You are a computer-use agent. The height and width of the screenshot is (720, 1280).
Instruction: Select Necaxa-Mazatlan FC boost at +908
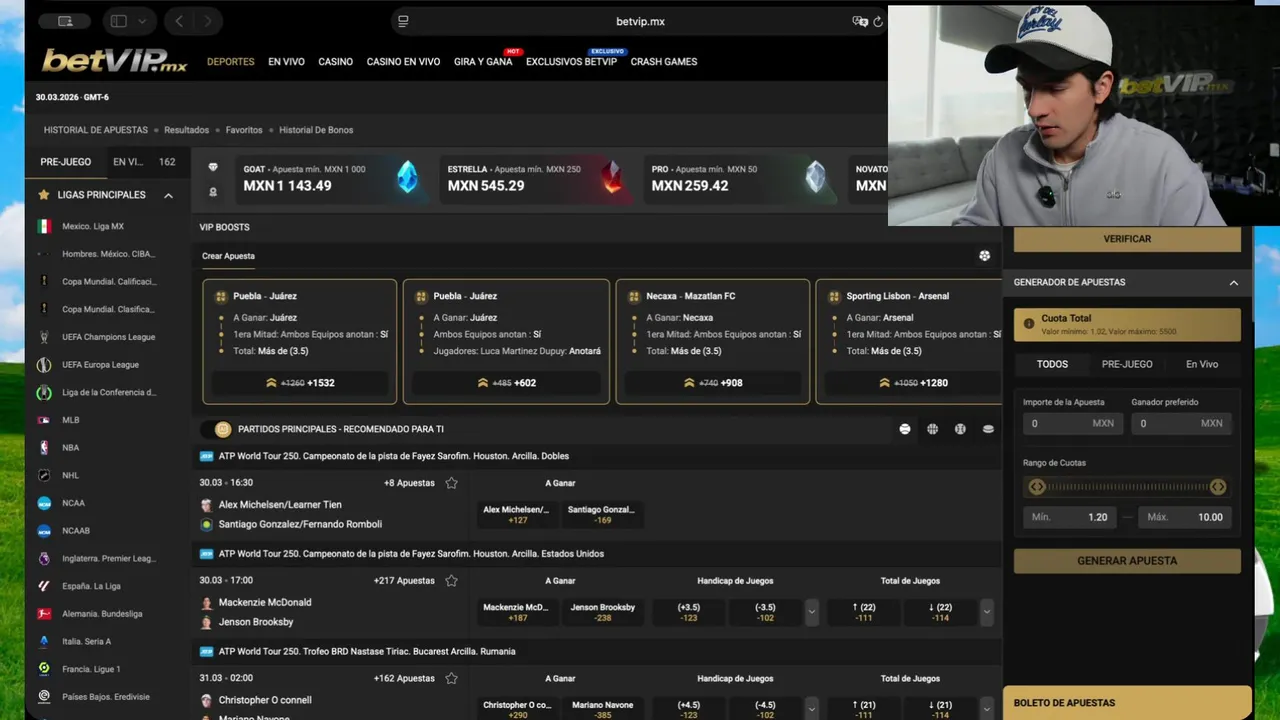coord(712,383)
